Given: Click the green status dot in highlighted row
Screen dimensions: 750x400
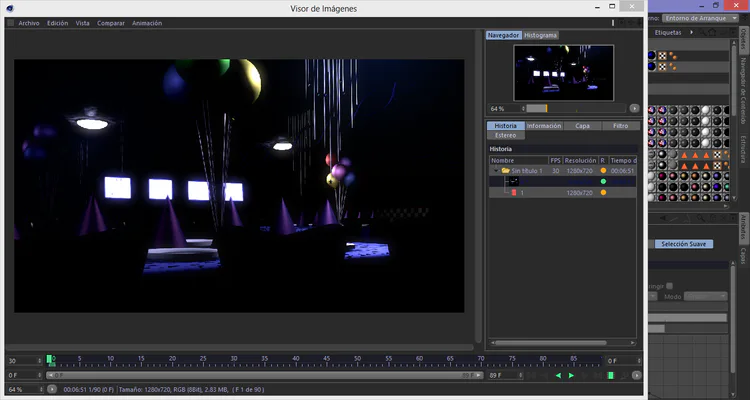Looking at the screenshot, I should pyautogui.click(x=603, y=181).
